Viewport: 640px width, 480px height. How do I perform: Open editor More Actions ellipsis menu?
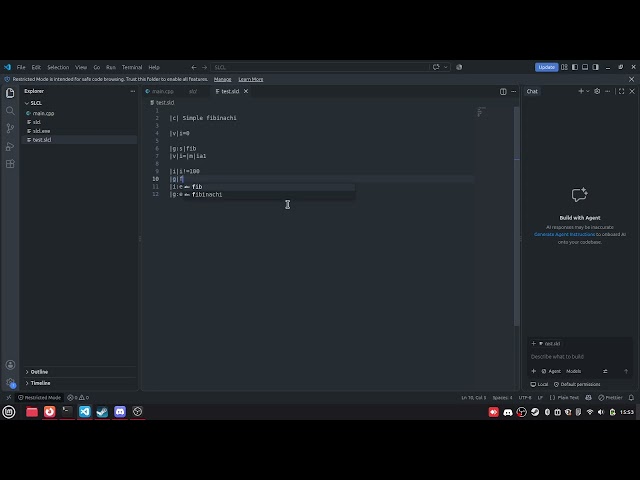click(513, 91)
